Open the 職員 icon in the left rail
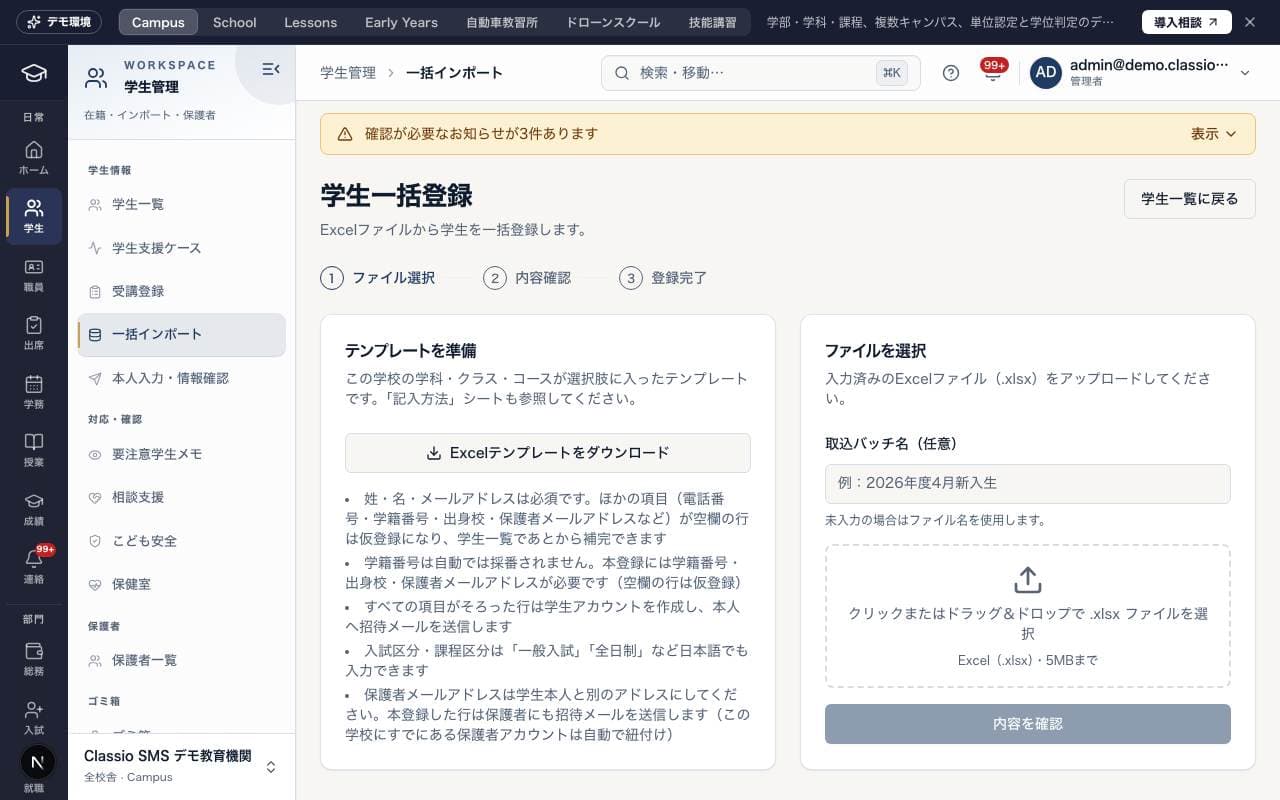The width and height of the screenshot is (1280, 800). pyautogui.click(x=34, y=275)
